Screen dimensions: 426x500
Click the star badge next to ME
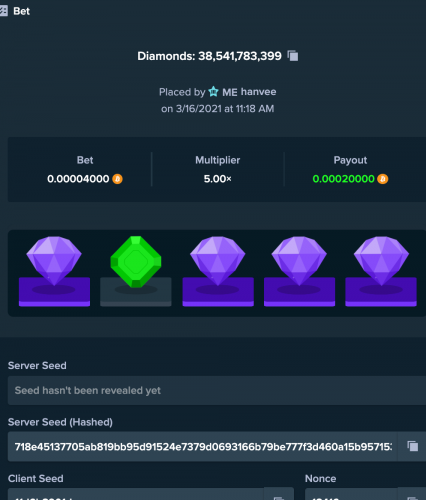[213, 91]
